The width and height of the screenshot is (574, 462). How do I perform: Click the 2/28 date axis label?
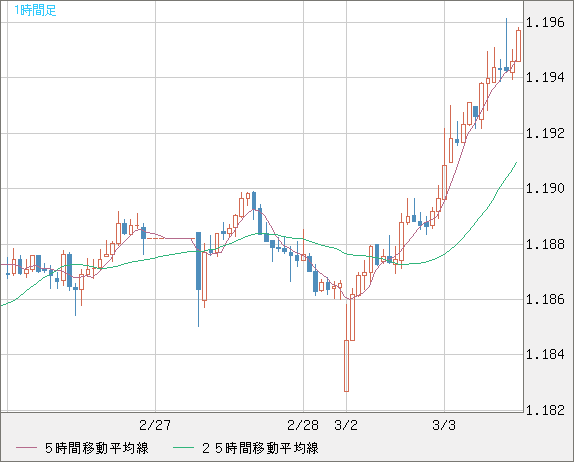[x=303, y=425]
